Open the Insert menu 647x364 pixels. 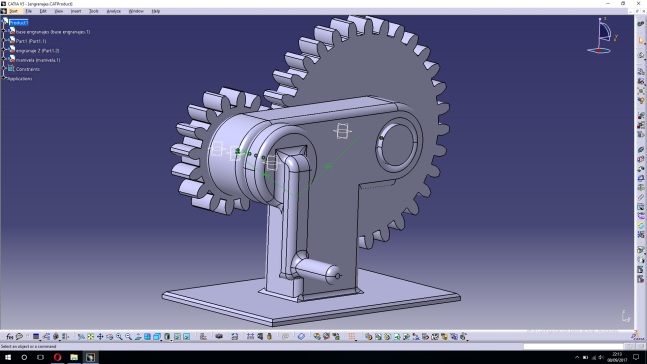(76, 11)
